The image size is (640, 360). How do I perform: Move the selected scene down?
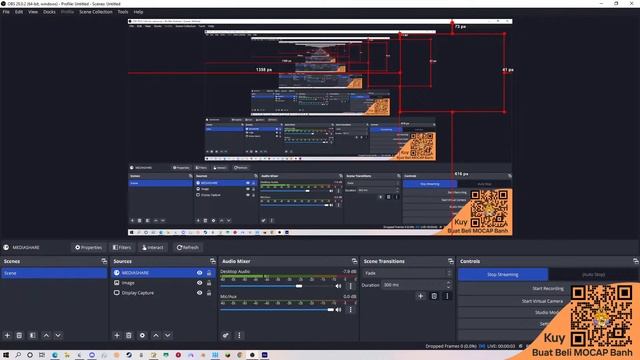coord(58,335)
